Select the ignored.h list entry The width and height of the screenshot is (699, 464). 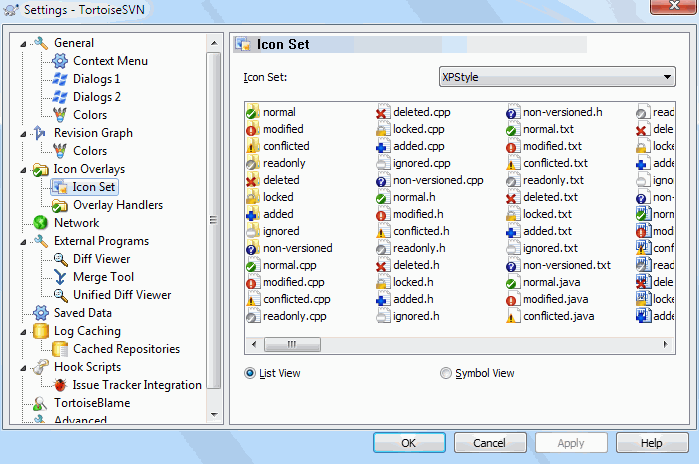[x=408, y=316]
